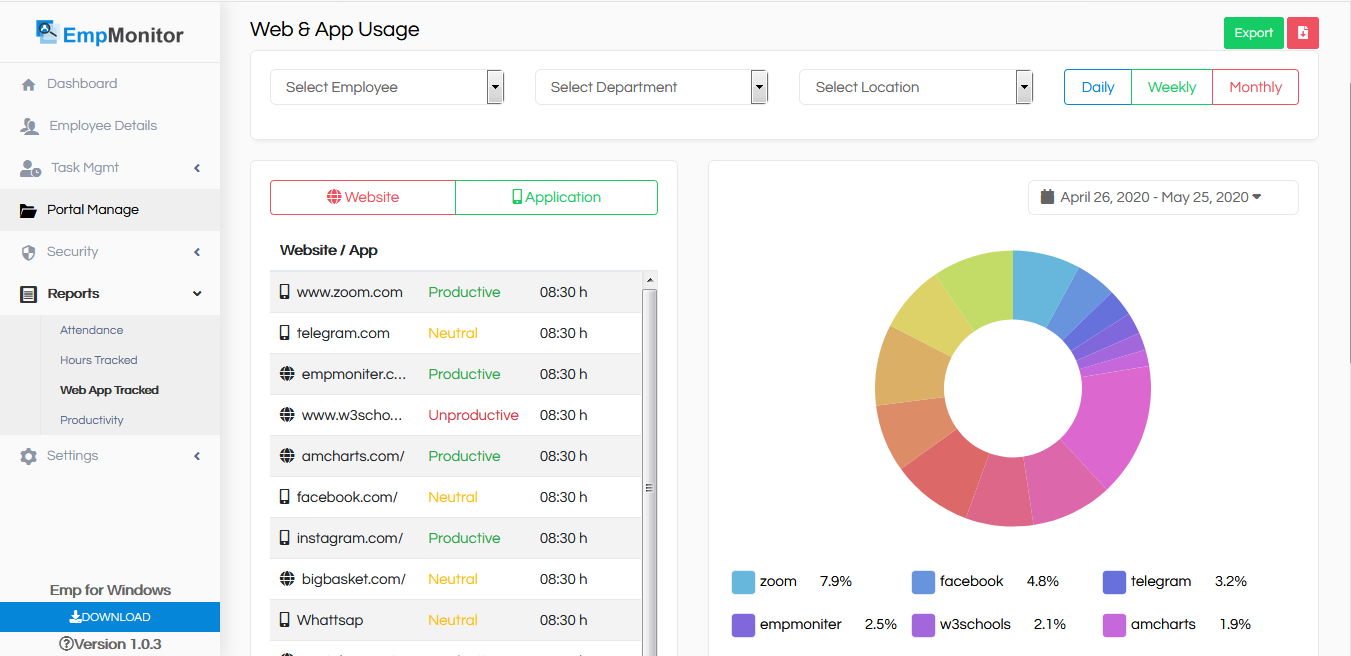The height and width of the screenshot is (656, 1351).
Task: Open the Hours Tracked report
Action: 99,360
